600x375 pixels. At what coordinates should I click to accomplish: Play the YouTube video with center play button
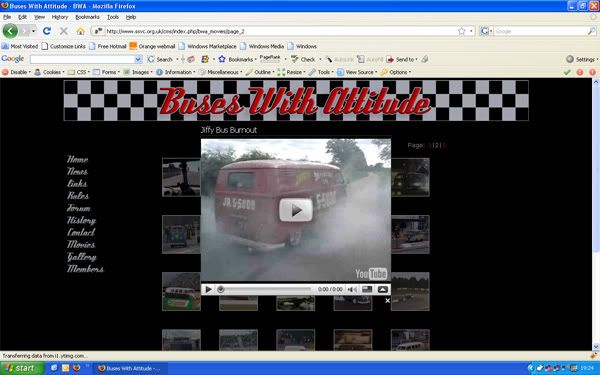click(296, 210)
